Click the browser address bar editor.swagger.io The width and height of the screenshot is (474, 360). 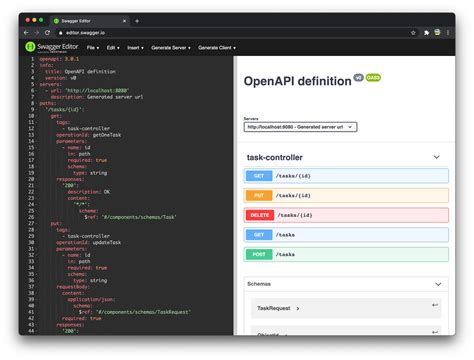[x=85, y=33]
